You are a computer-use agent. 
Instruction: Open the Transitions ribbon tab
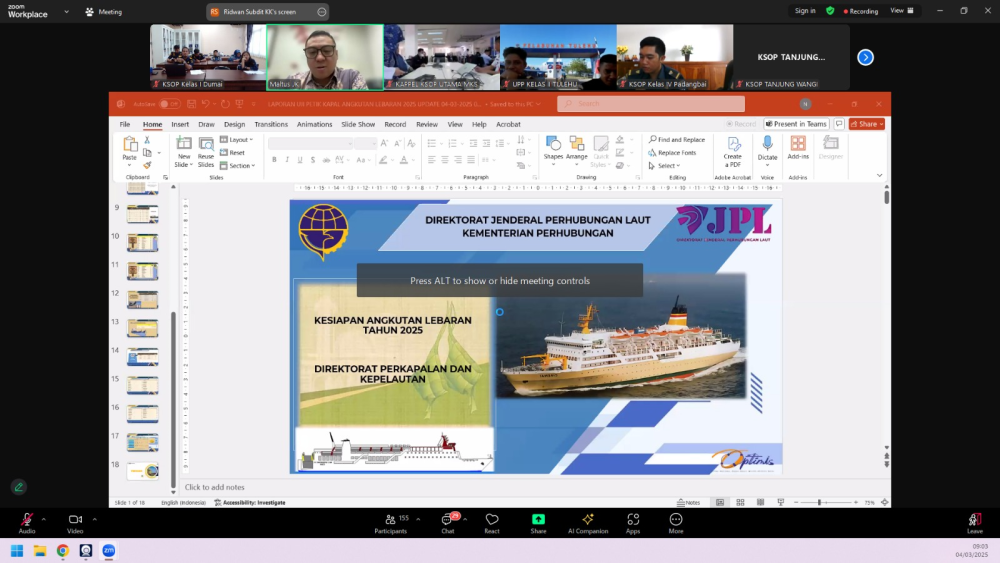pyautogui.click(x=271, y=124)
